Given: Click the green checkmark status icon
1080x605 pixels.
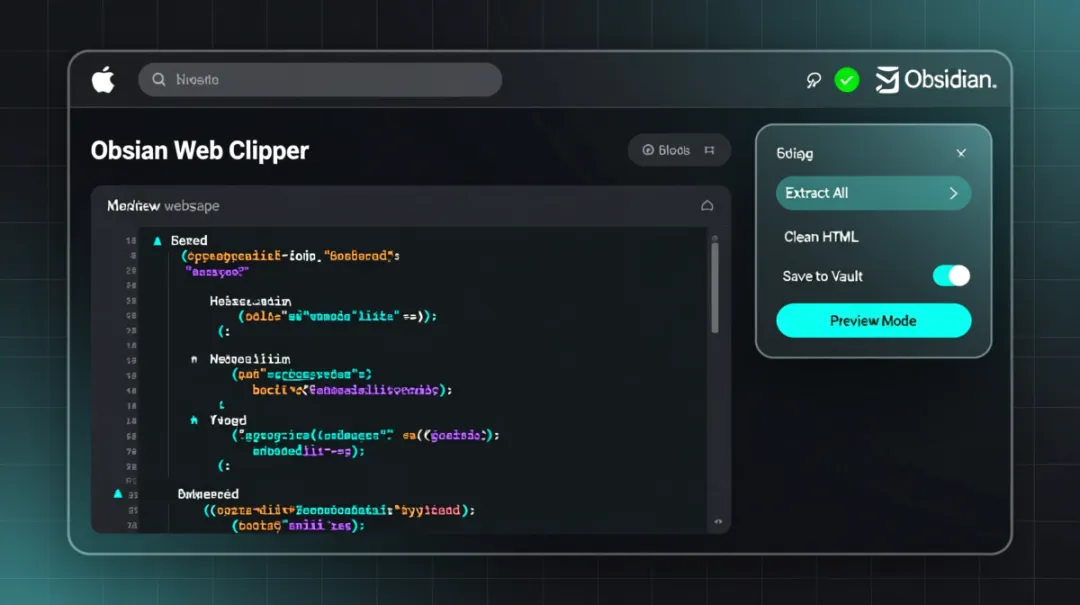Looking at the screenshot, I should point(847,80).
